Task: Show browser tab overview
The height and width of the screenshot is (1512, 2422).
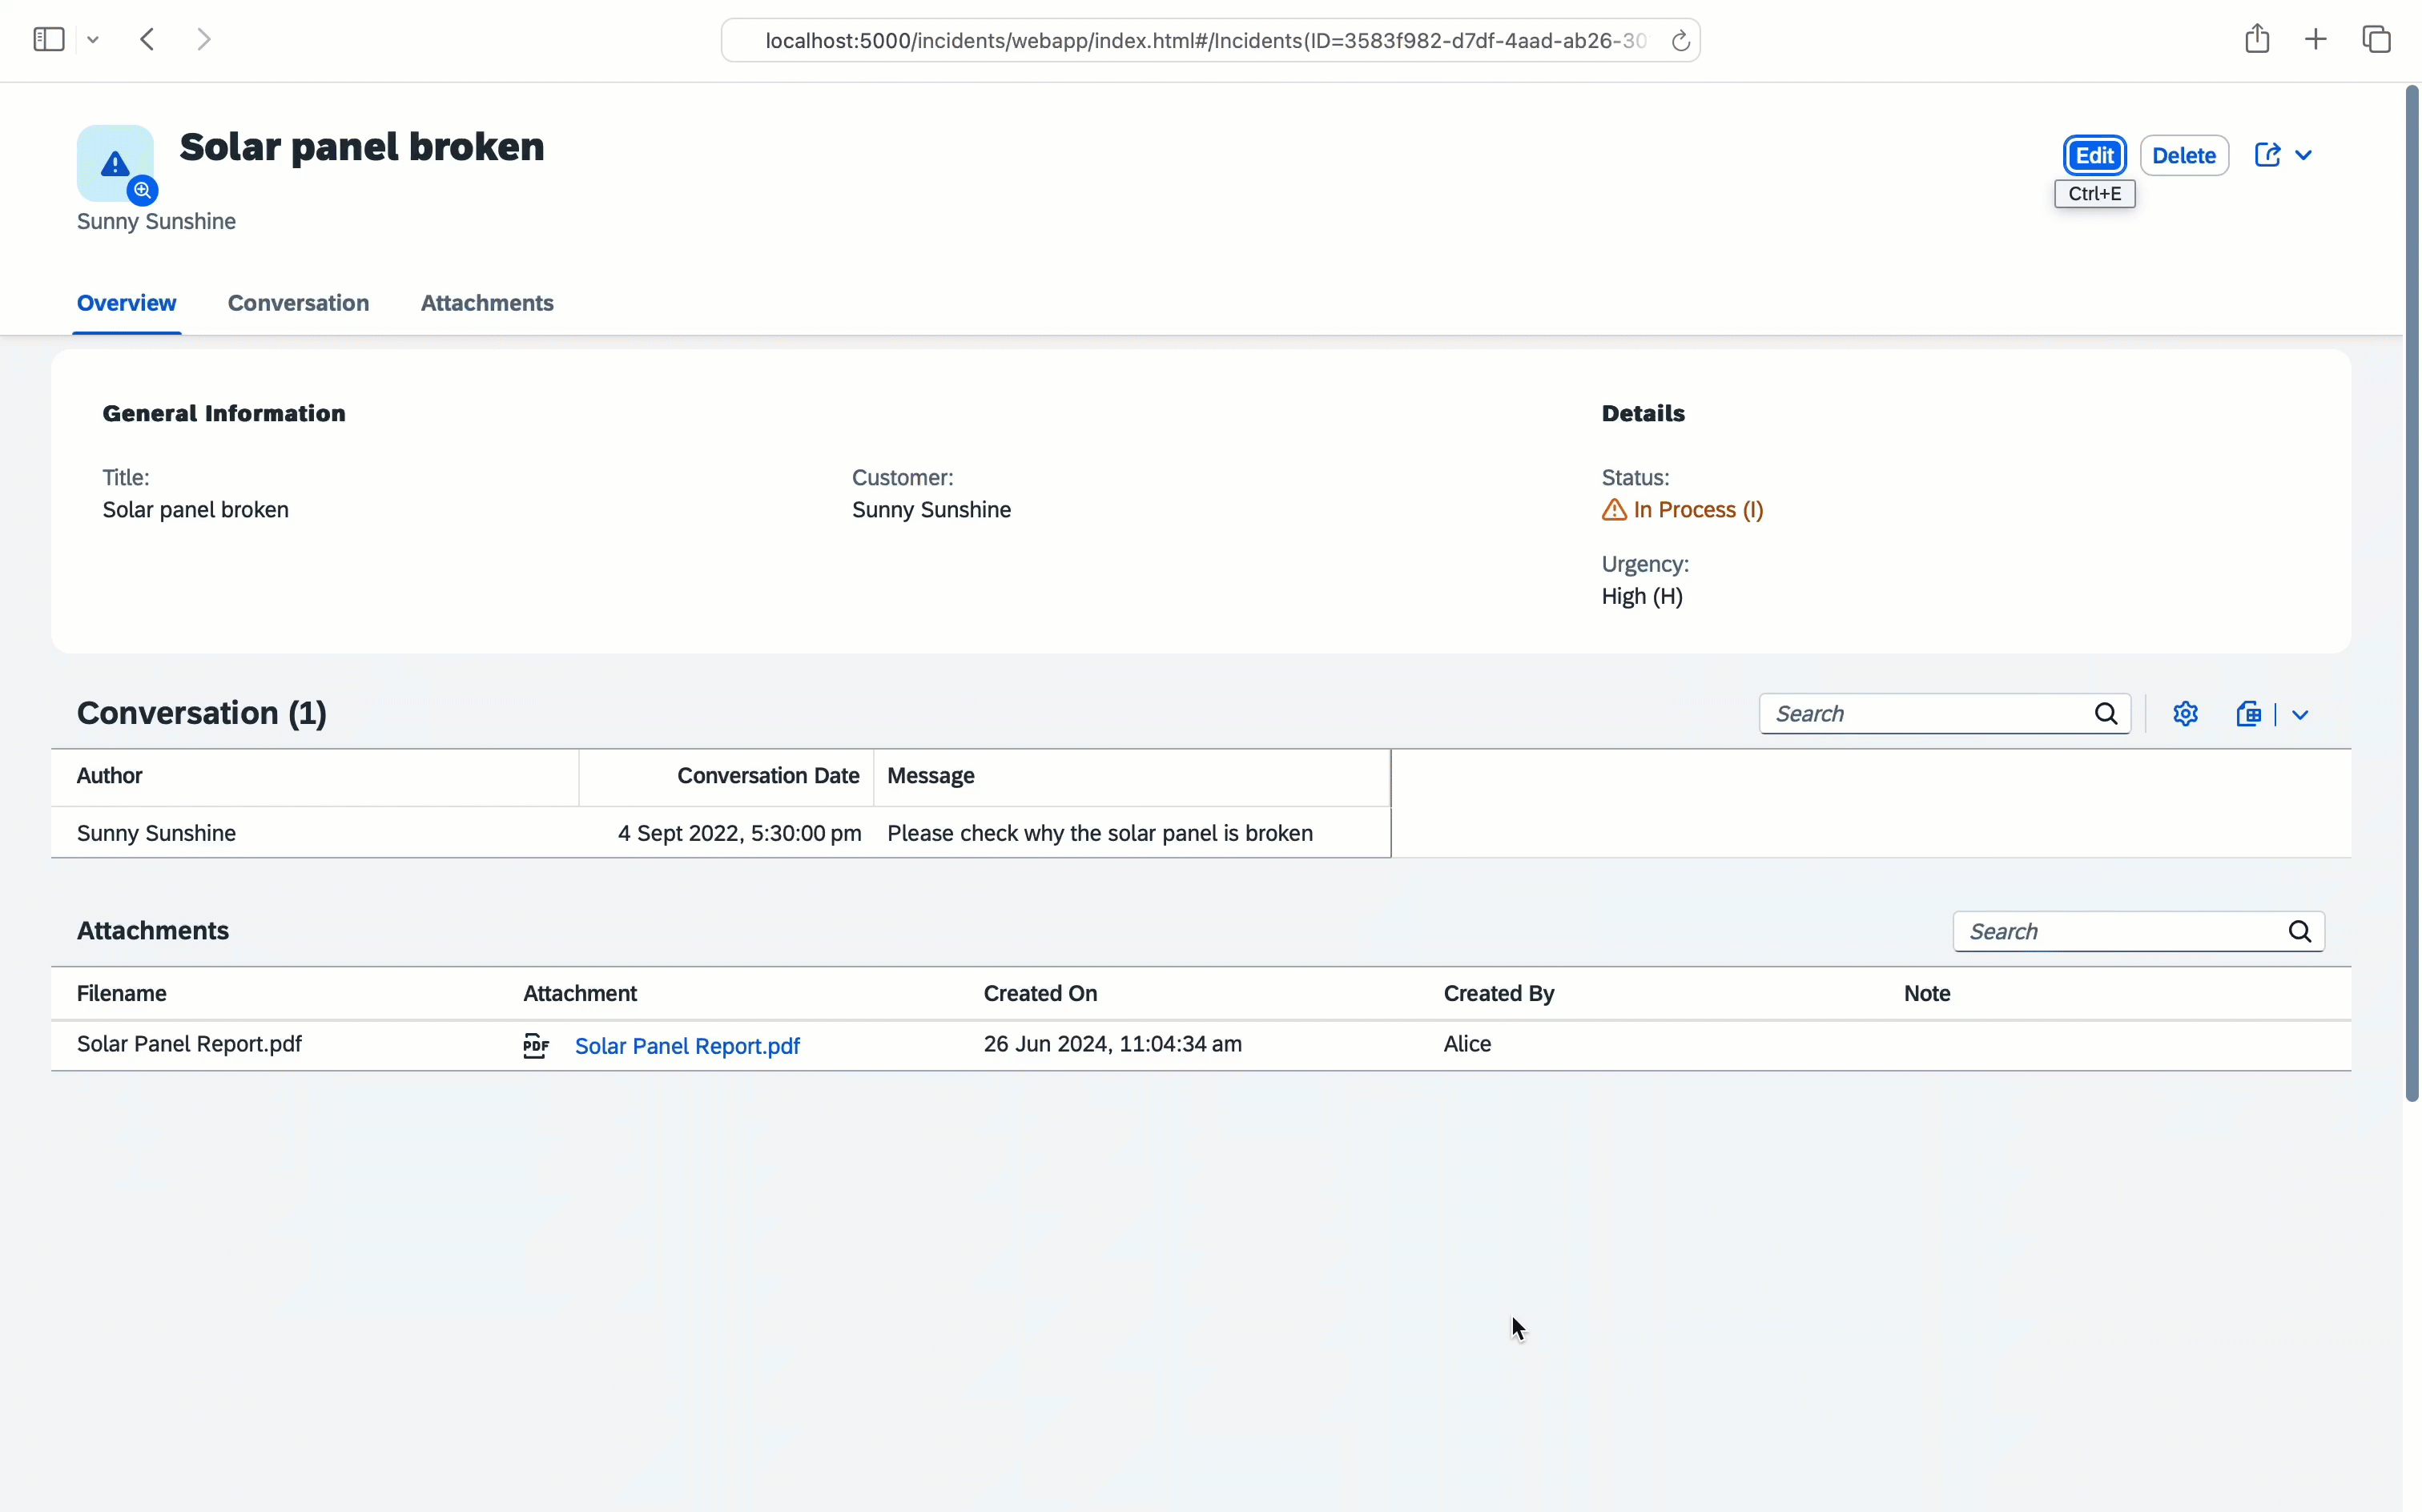Action: [2376, 40]
